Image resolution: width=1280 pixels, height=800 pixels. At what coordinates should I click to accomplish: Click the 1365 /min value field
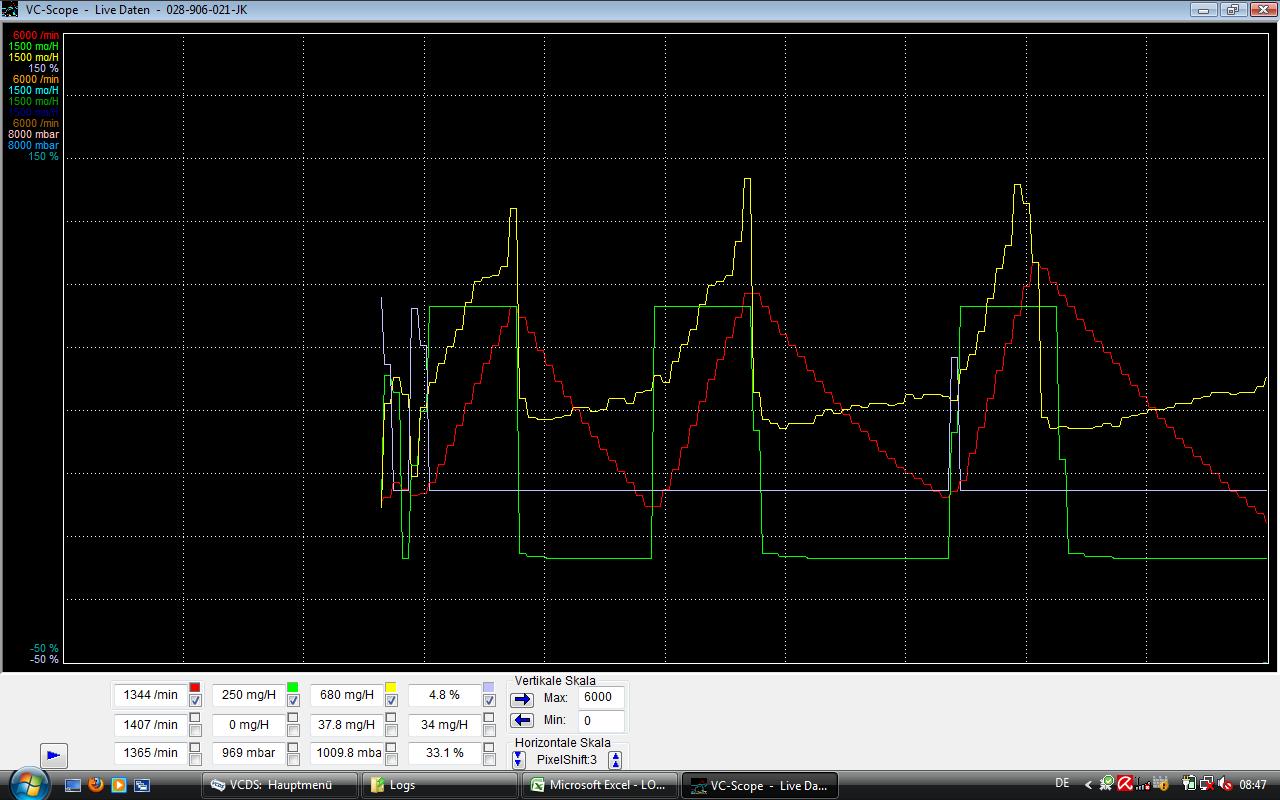coord(151,752)
